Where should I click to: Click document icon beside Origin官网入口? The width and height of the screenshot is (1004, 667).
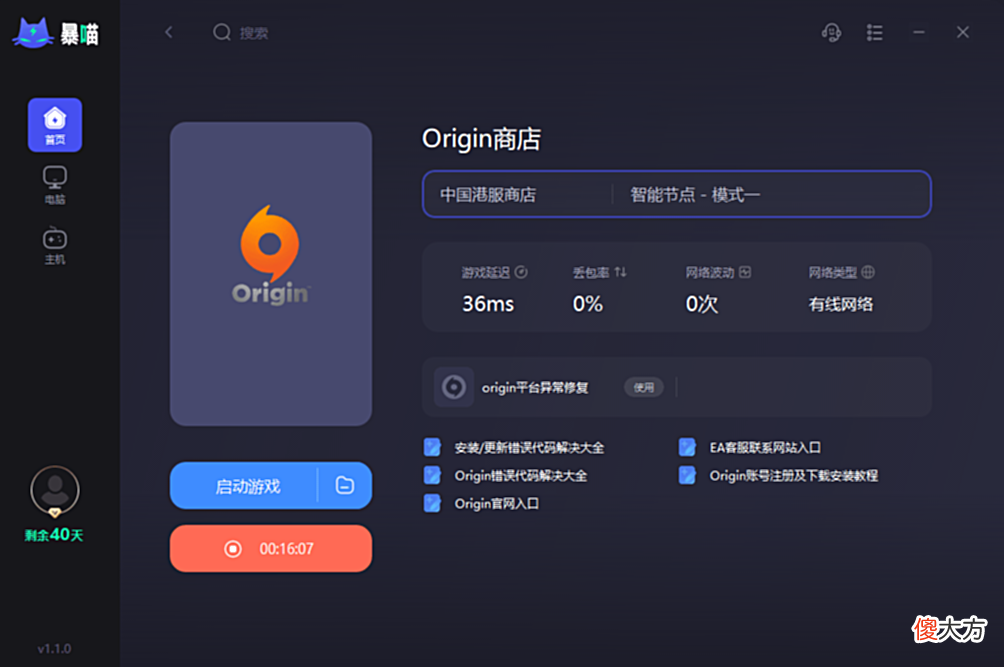432,503
